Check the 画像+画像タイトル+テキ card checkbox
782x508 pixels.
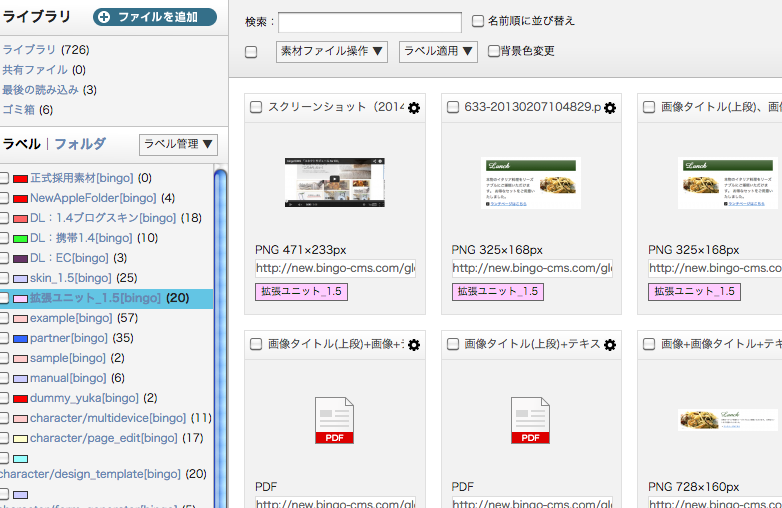coord(649,344)
